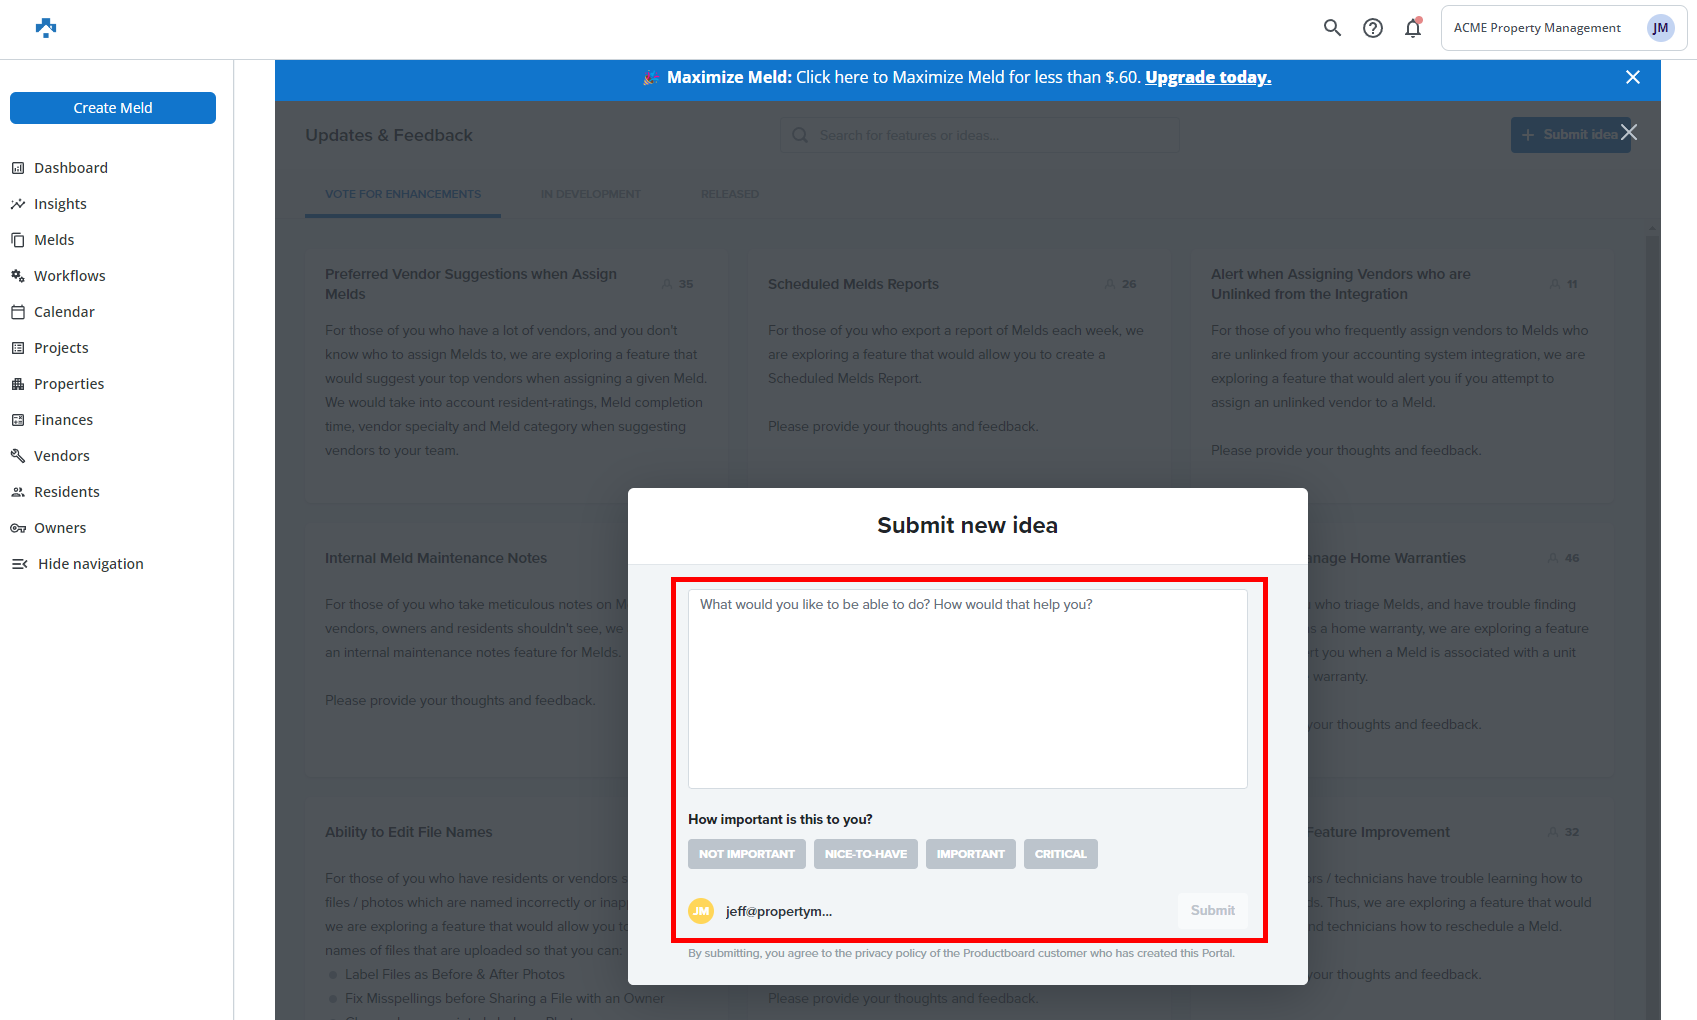The width and height of the screenshot is (1697, 1020).
Task: Click into the idea description text box
Action: [x=967, y=687]
